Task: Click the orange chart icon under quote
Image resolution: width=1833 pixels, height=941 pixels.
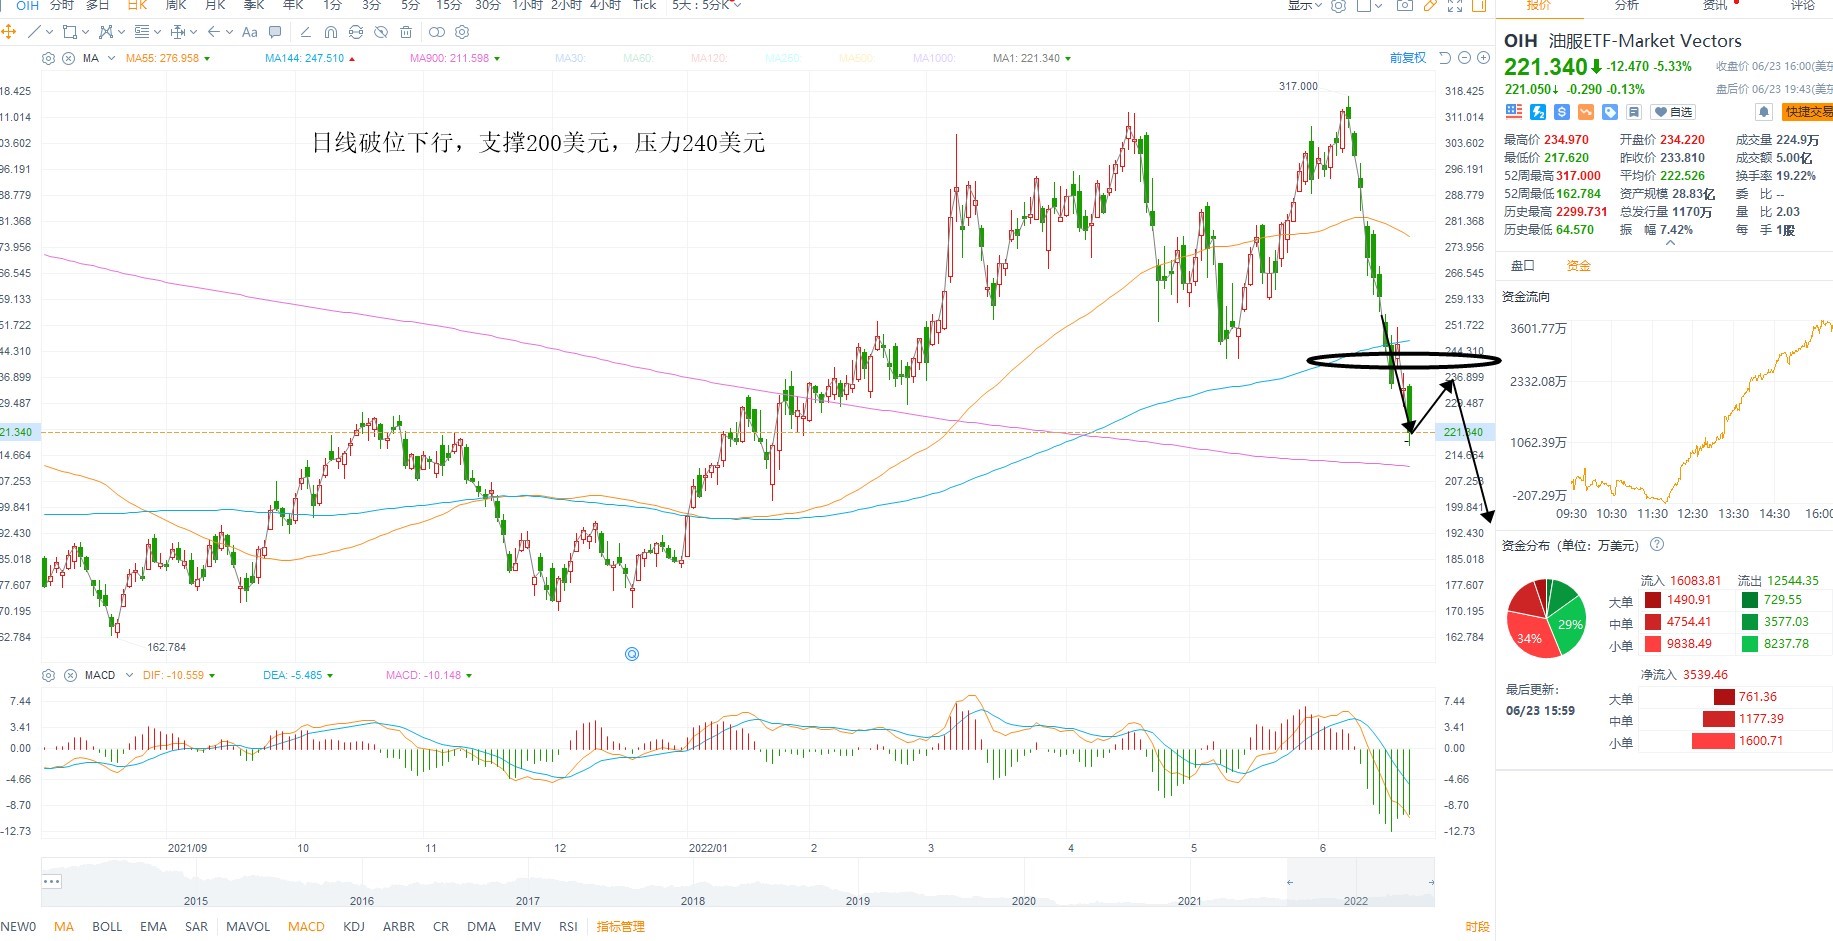Action: pos(1586,112)
